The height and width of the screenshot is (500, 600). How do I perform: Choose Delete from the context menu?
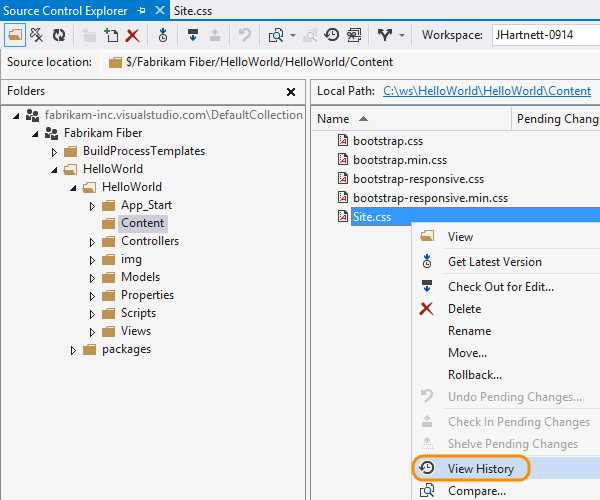point(465,309)
